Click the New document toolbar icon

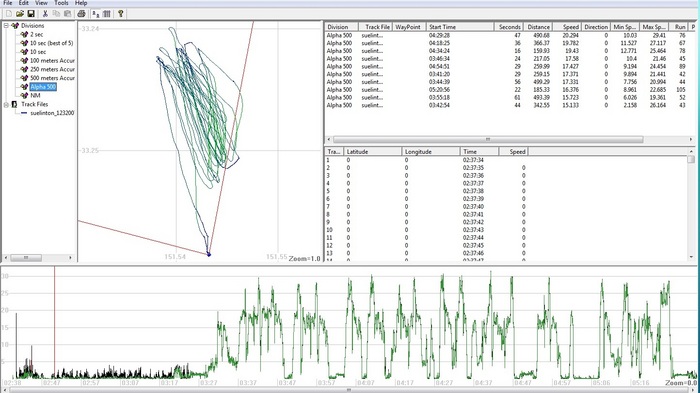(x=9, y=14)
